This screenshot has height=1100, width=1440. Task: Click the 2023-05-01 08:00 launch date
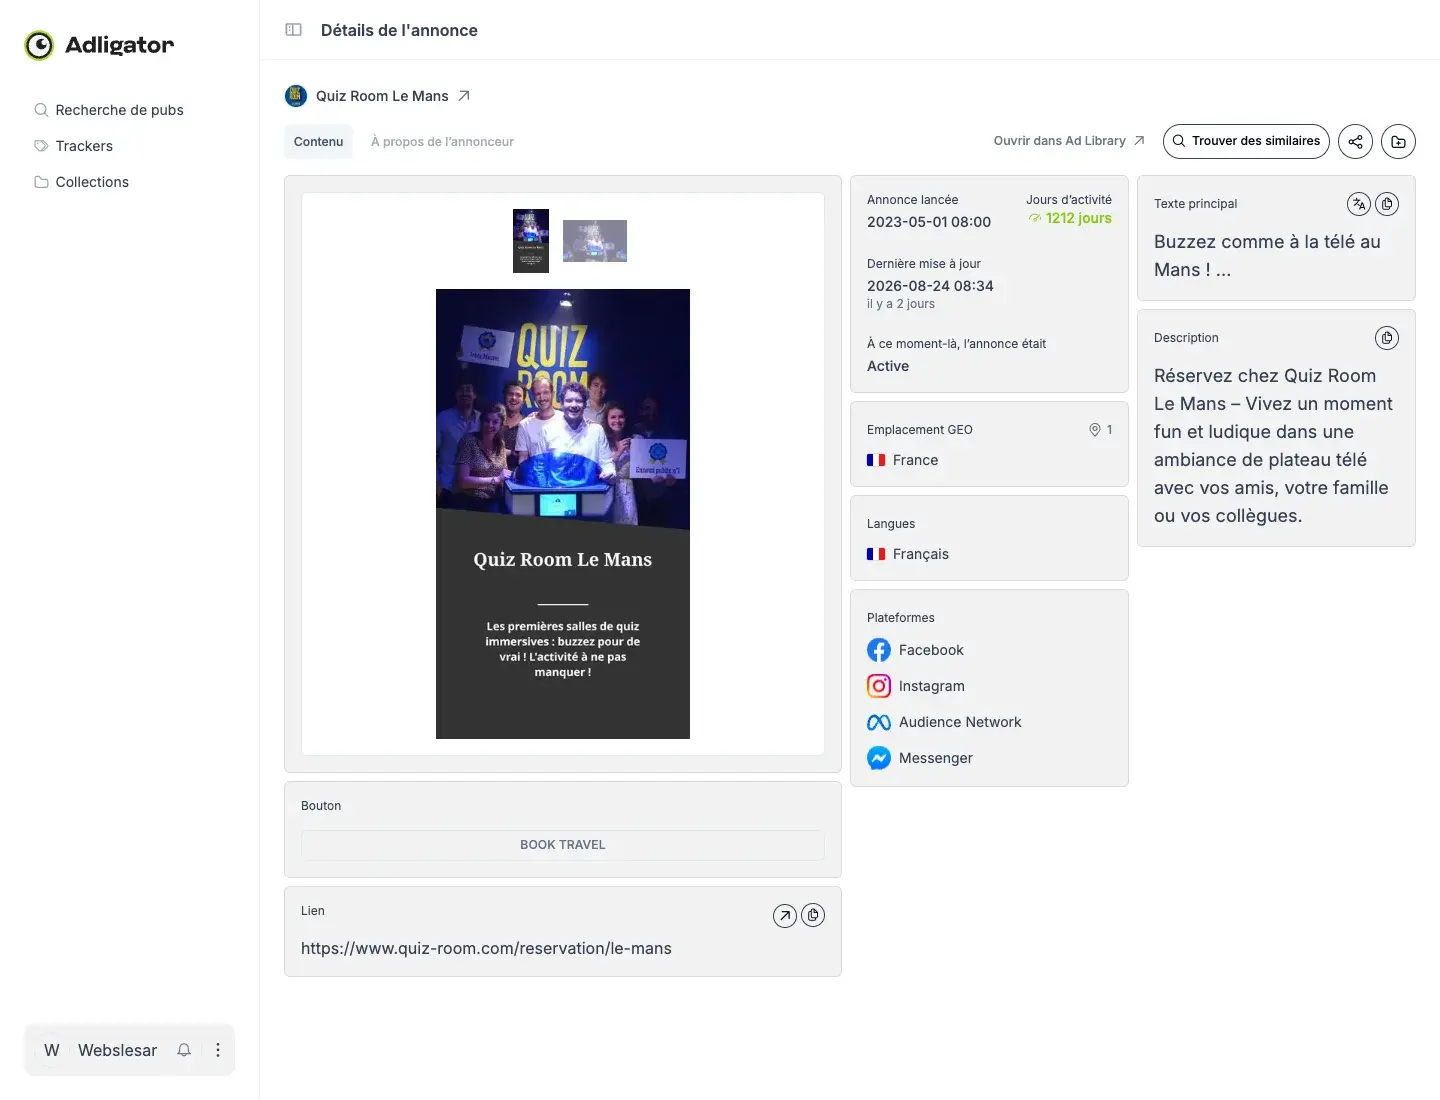929,222
